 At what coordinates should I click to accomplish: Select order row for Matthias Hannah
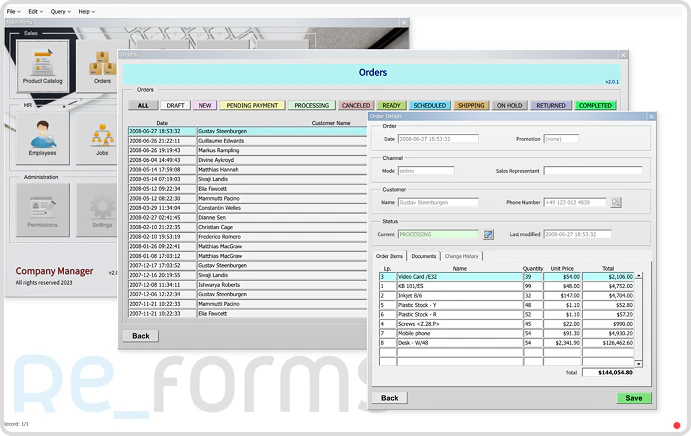pyautogui.click(x=247, y=170)
